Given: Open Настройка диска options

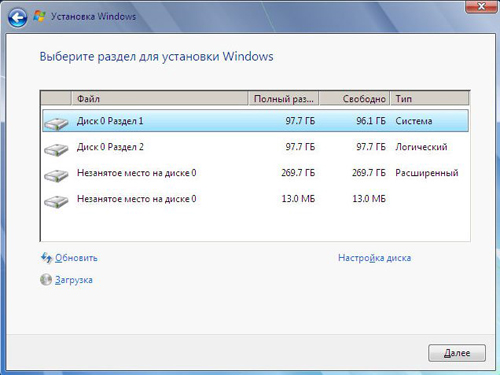Looking at the screenshot, I should (374, 258).
